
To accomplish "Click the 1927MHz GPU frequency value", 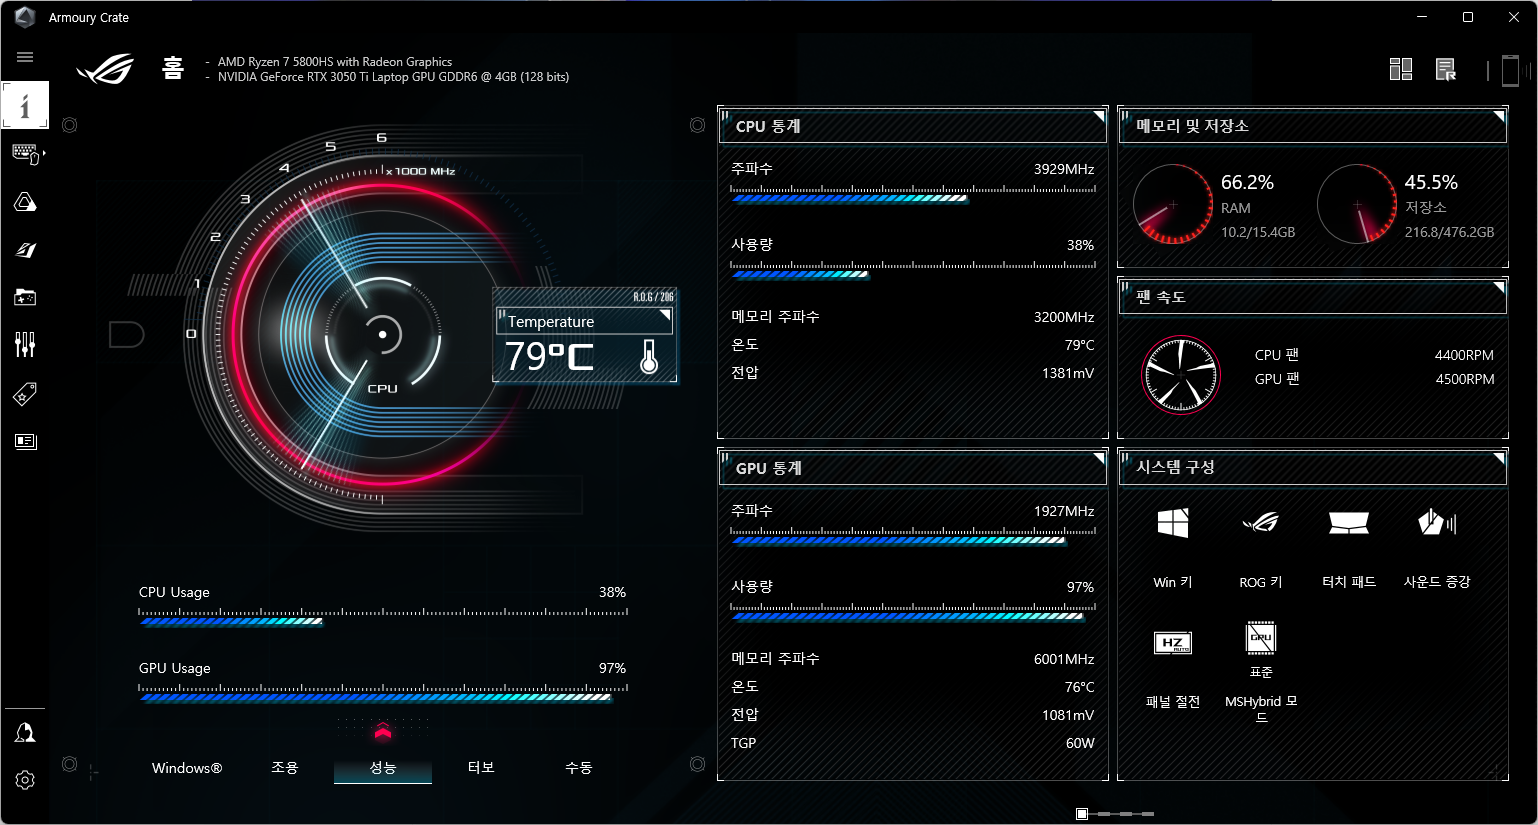I will click(1064, 511).
